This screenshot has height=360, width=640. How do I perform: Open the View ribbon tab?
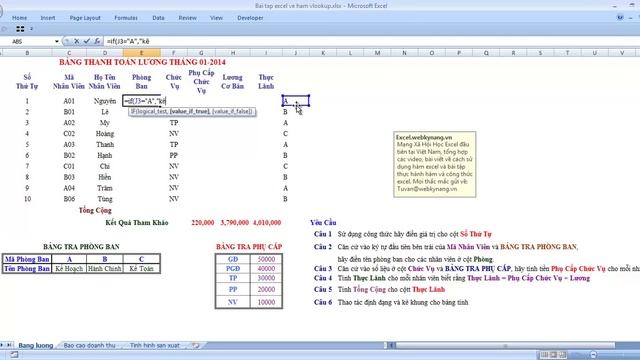216,18
